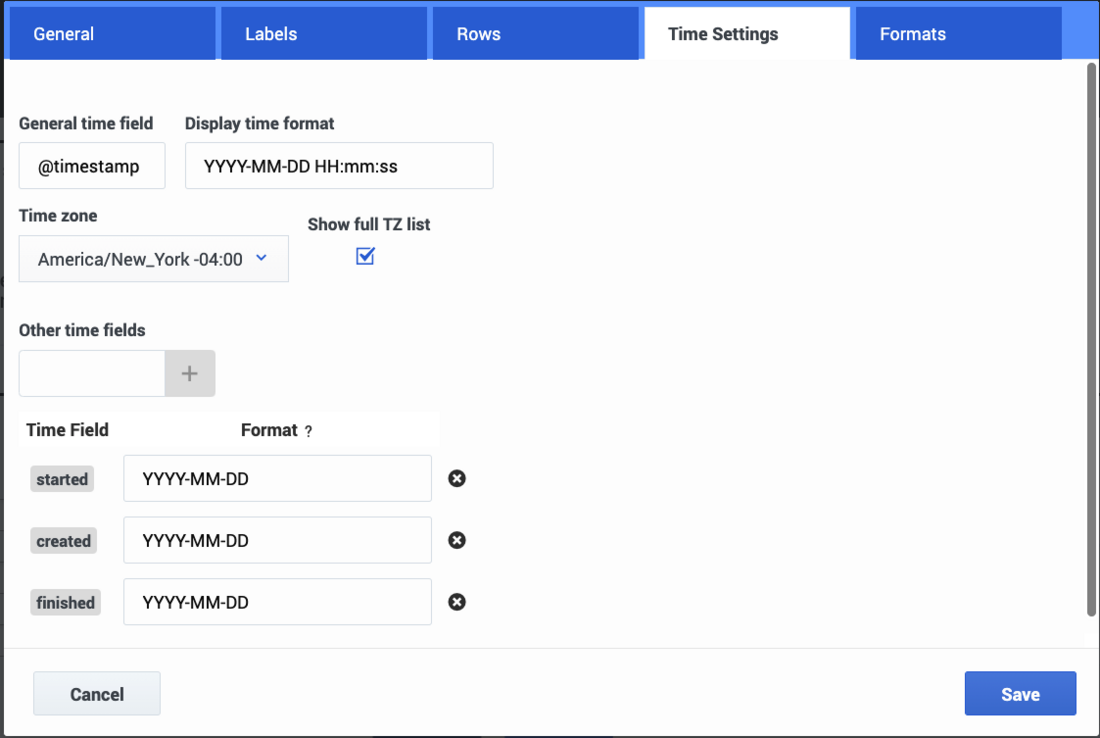Open the Time zone dropdown

coord(154,259)
